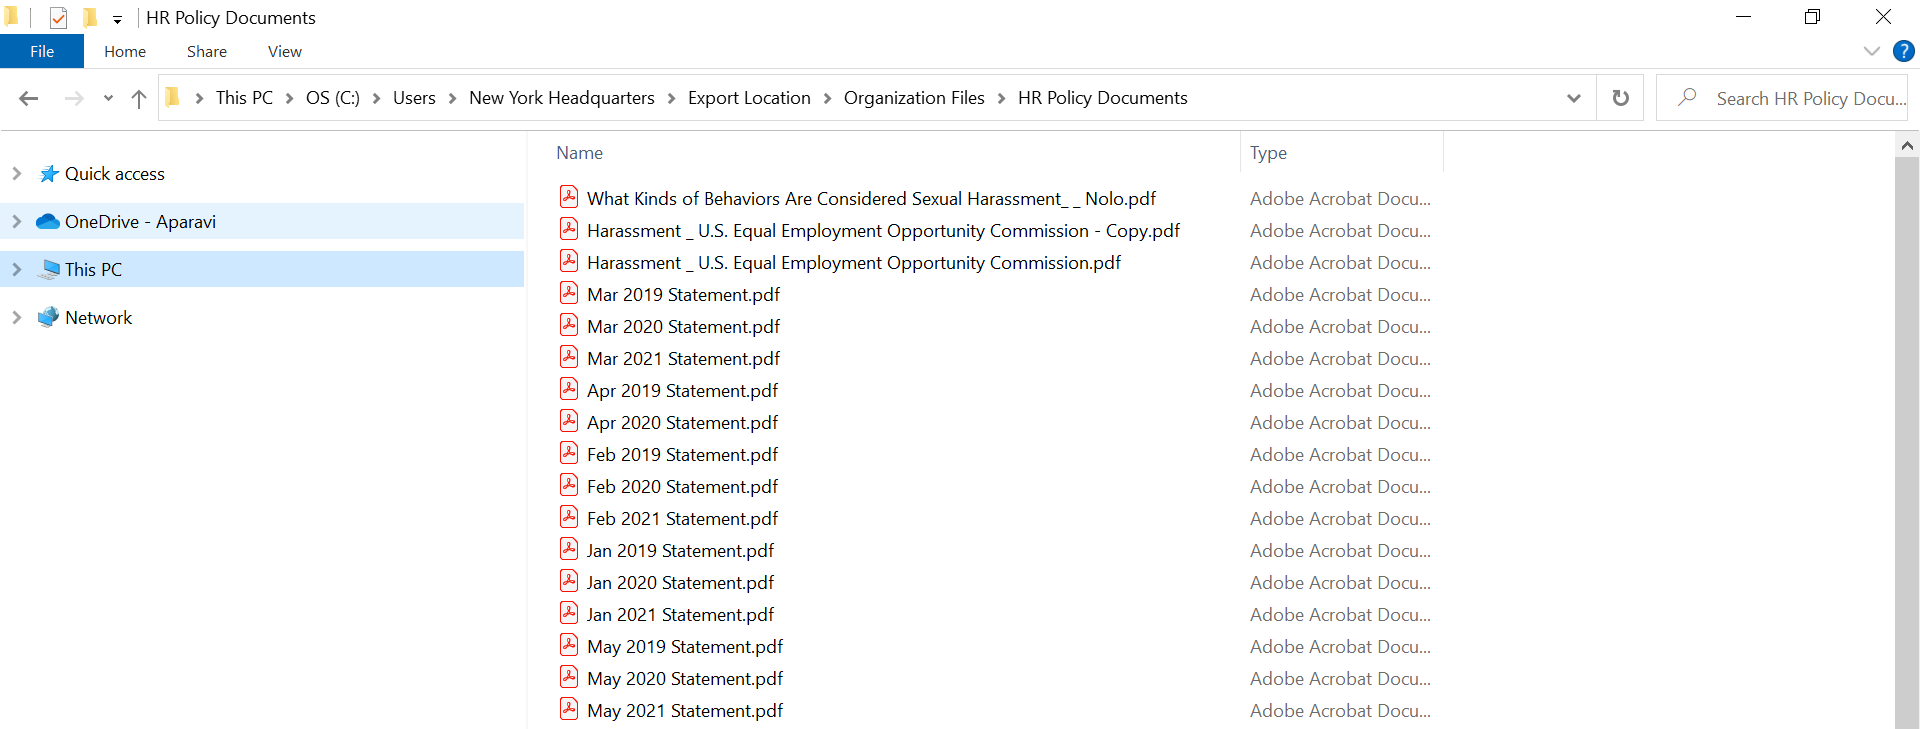This screenshot has width=1920, height=729.
Task: Expand the Network tree node
Action: (16, 318)
